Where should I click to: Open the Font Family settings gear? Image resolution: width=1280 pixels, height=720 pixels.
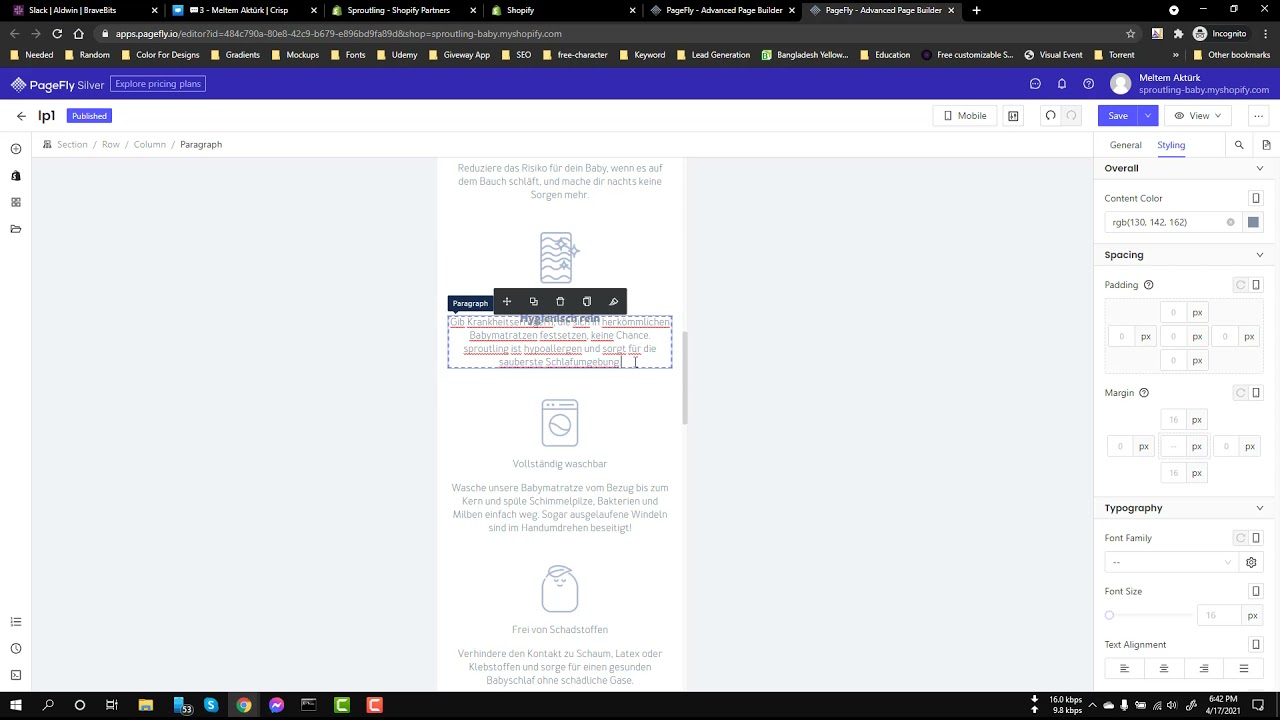click(1251, 563)
